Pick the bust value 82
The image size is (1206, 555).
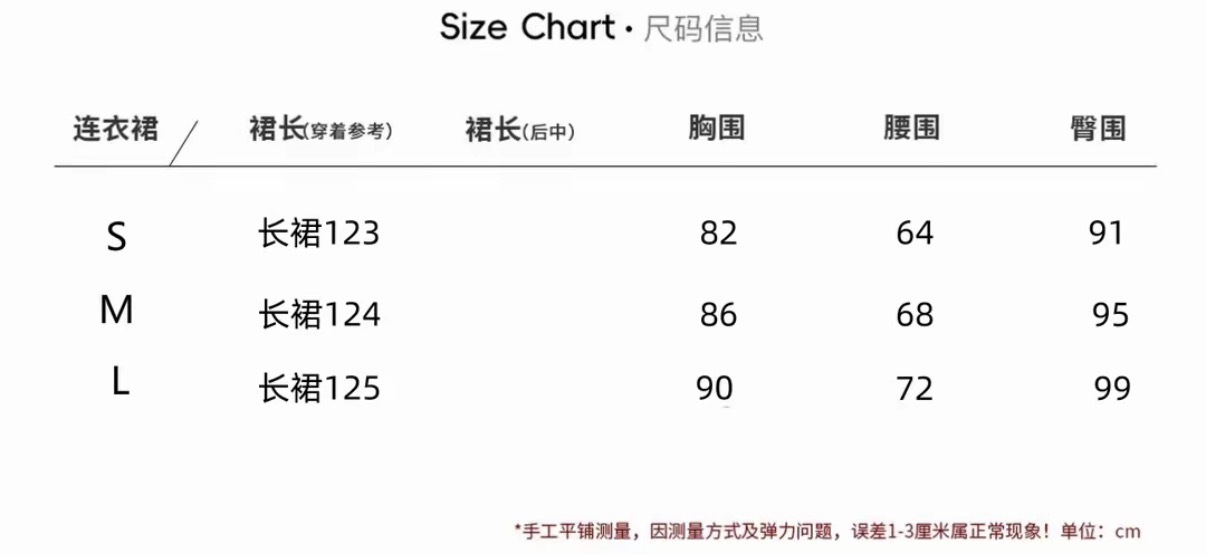718,233
